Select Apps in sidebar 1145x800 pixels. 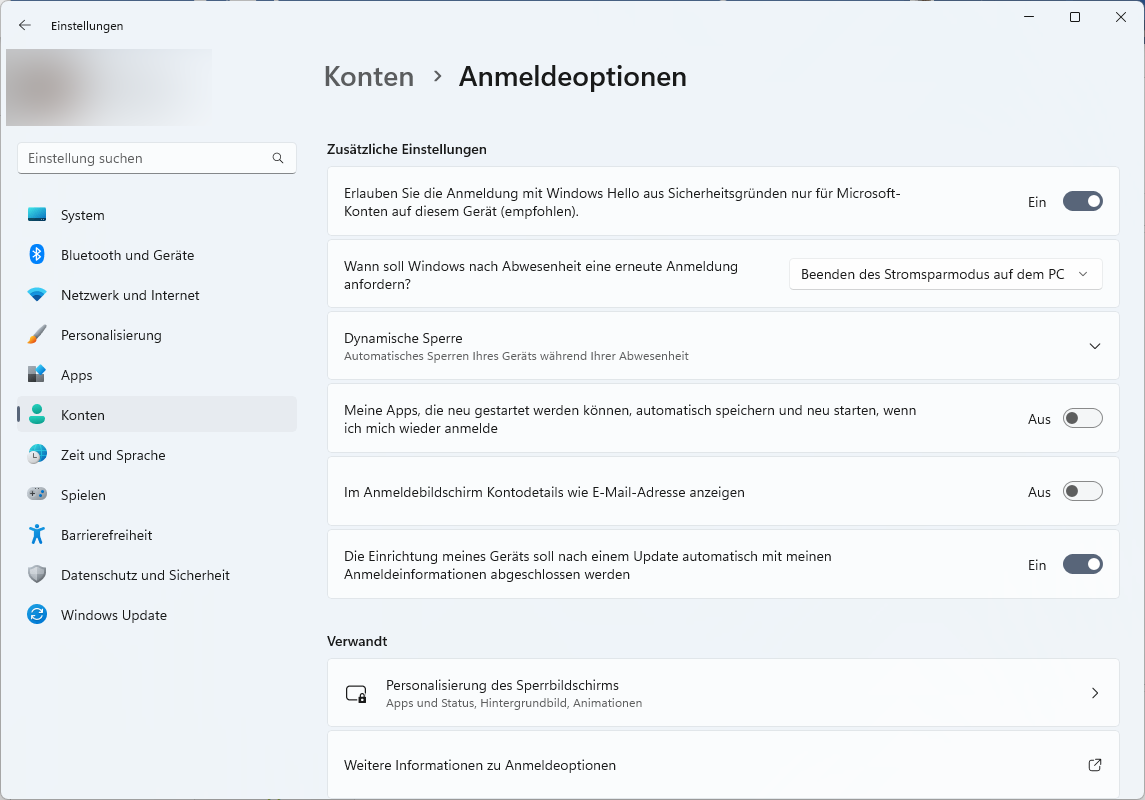(x=157, y=374)
